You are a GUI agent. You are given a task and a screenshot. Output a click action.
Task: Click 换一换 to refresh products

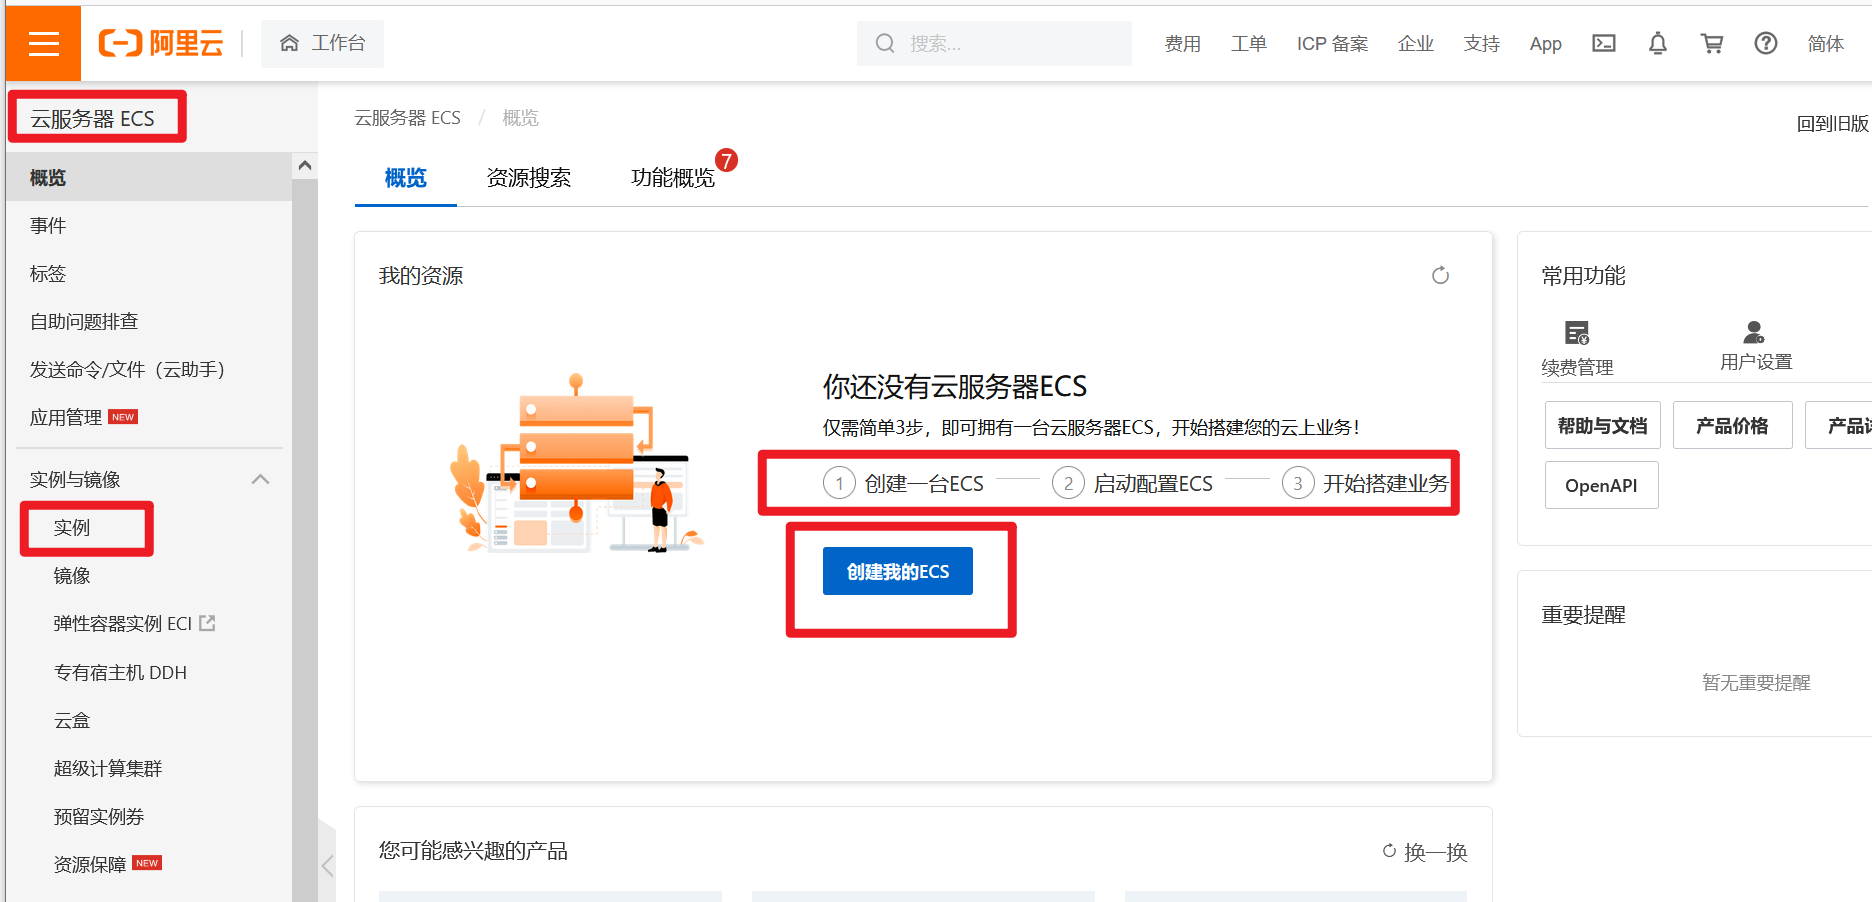(1425, 852)
